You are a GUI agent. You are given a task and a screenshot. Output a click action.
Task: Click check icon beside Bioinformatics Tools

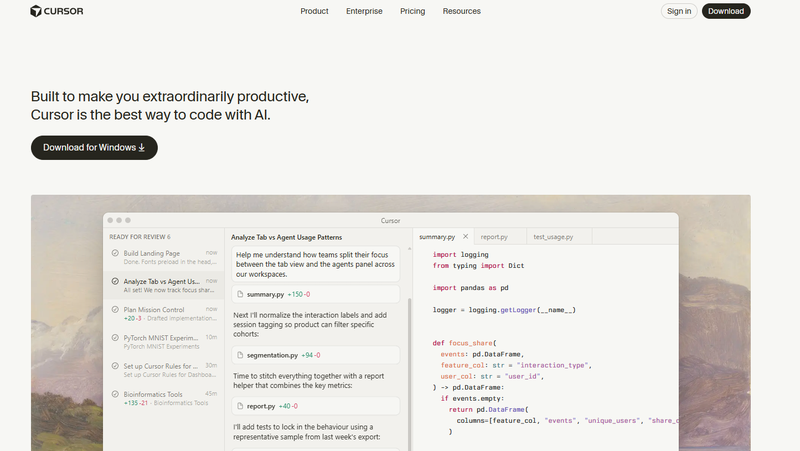click(x=115, y=394)
